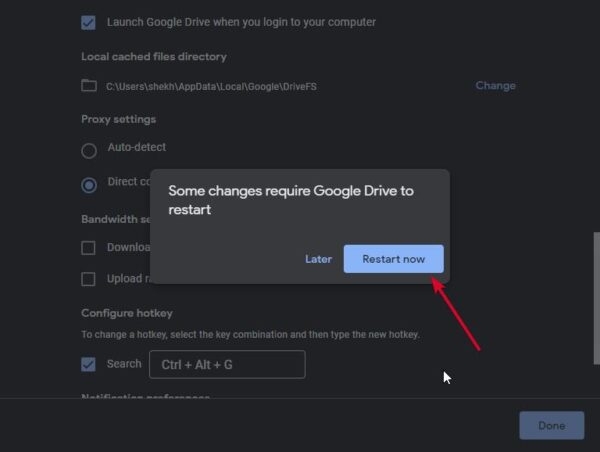
Task: Click Change for the cached files directory
Action: [495, 86]
